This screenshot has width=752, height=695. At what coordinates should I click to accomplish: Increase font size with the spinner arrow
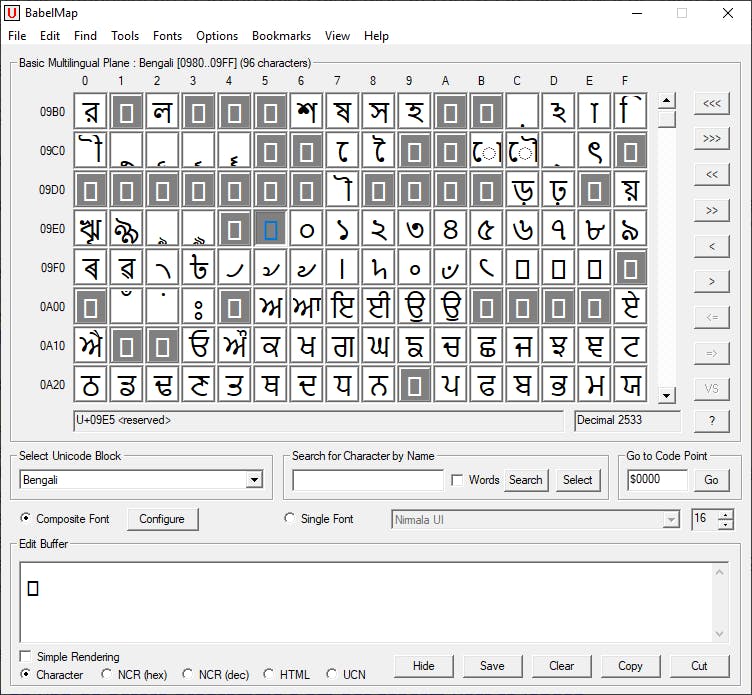726,515
